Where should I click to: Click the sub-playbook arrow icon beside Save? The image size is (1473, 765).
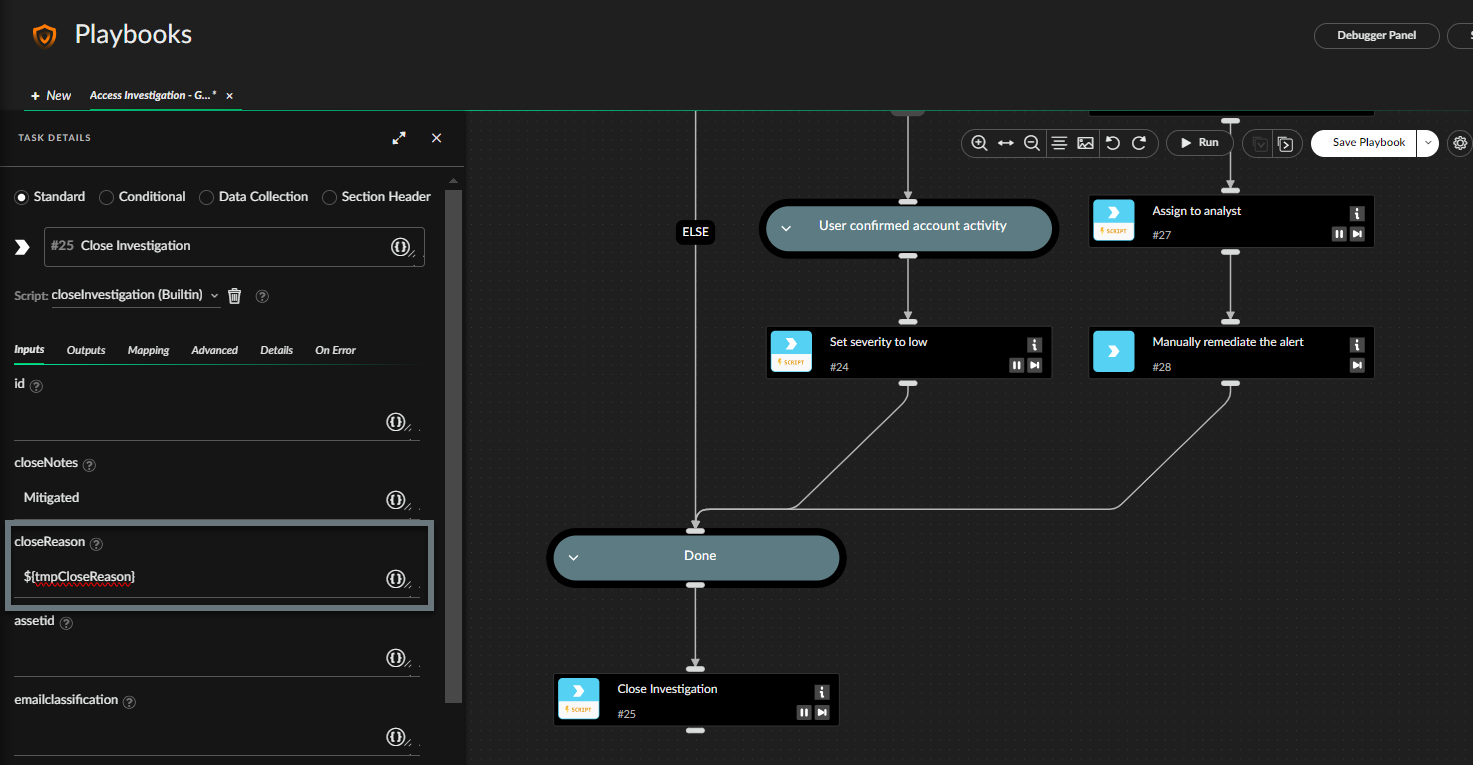(x=1286, y=144)
